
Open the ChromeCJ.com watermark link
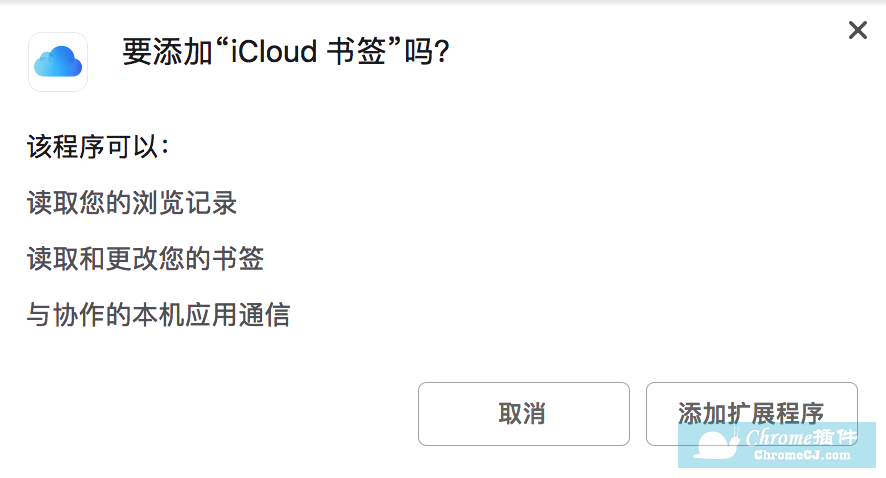point(802,455)
